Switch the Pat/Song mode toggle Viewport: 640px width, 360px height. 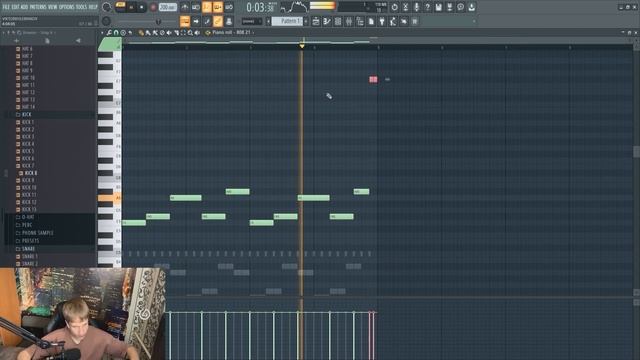[x=120, y=7]
